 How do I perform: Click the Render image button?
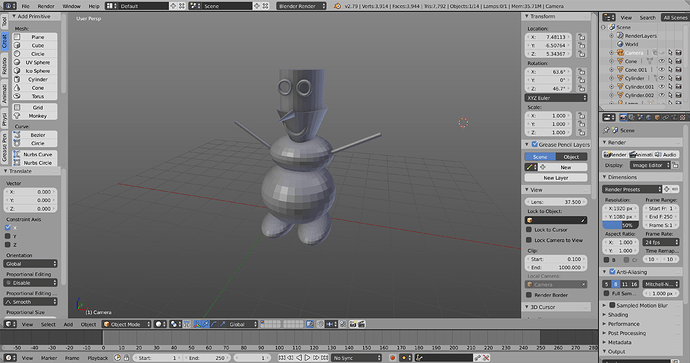pyautogui.click(x=615, y=154)
